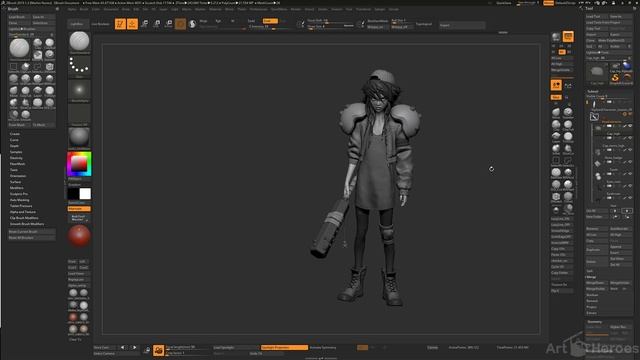Viewport: 640px width, 360px height.
Task: Expand the Create section in Brush palette
Action: tap(15, 134)
